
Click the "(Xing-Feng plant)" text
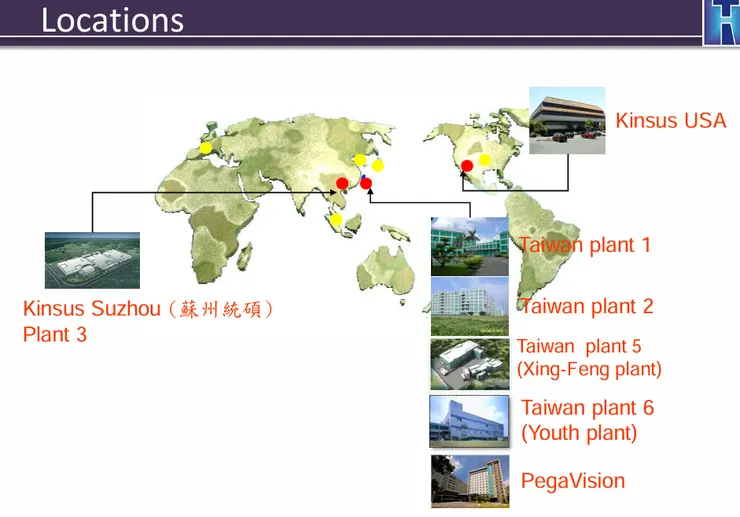point(589,369)
